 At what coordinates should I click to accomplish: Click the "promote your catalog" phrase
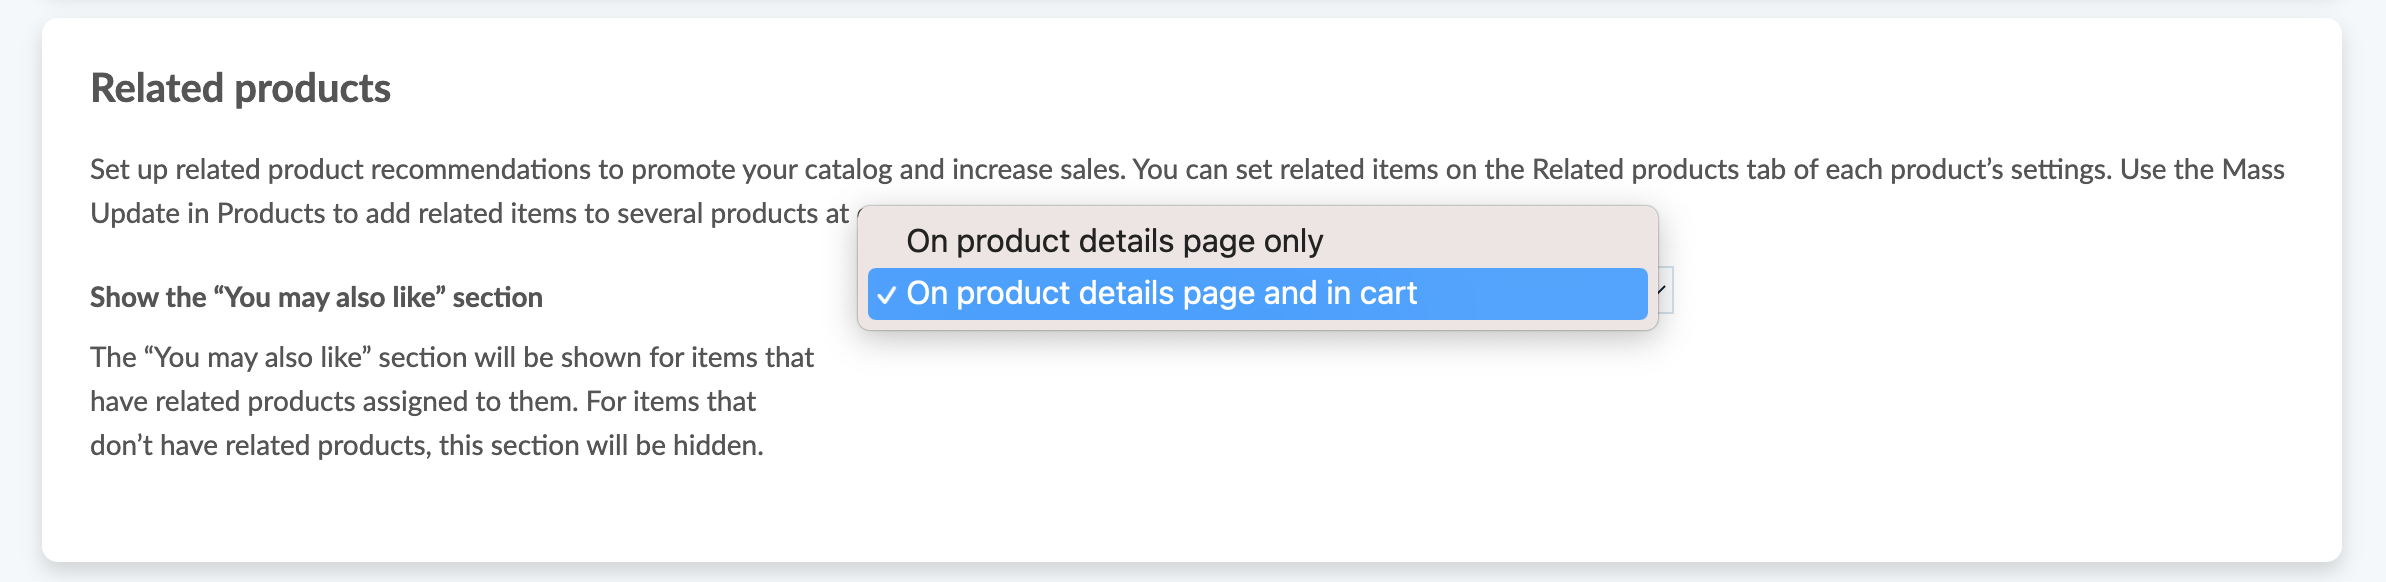(761, 169)
